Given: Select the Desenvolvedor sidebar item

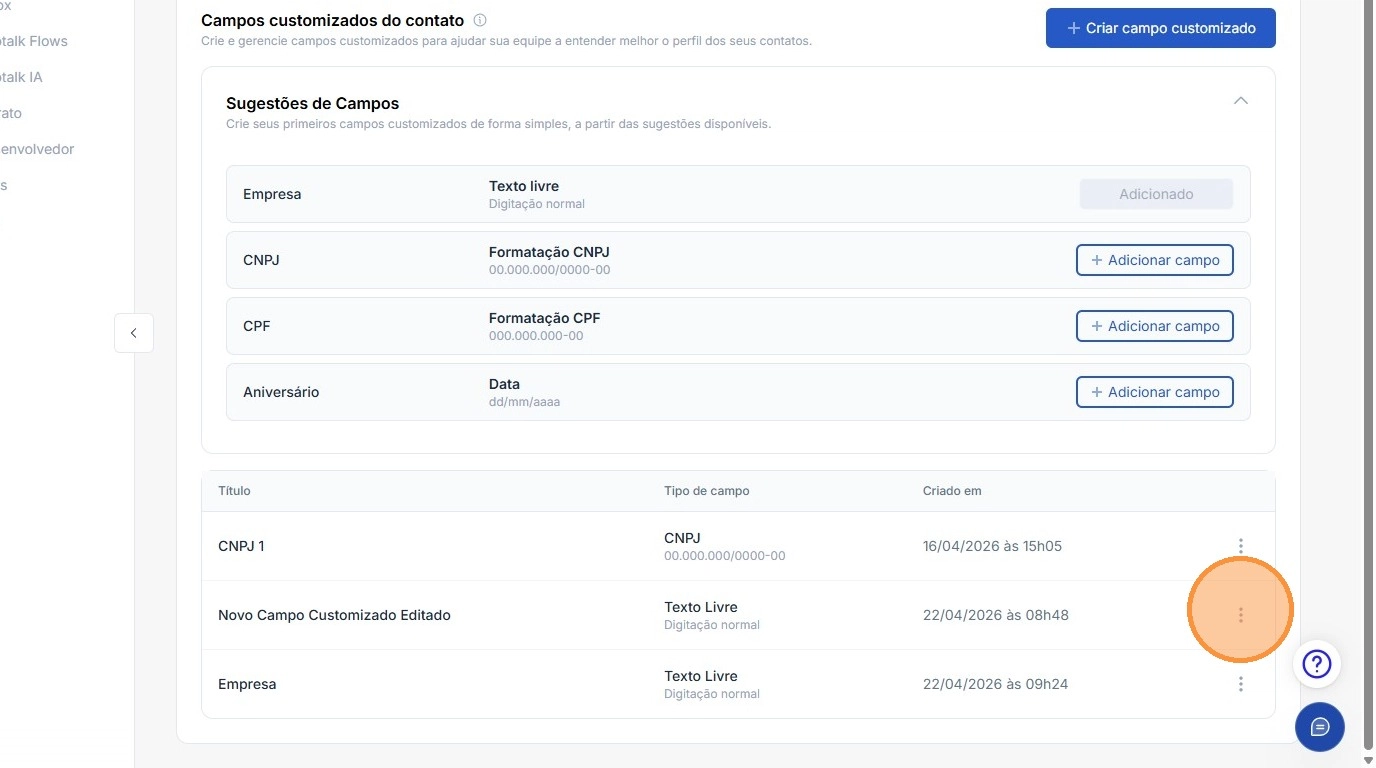Looking at the screenshot, I should (38, 149).
